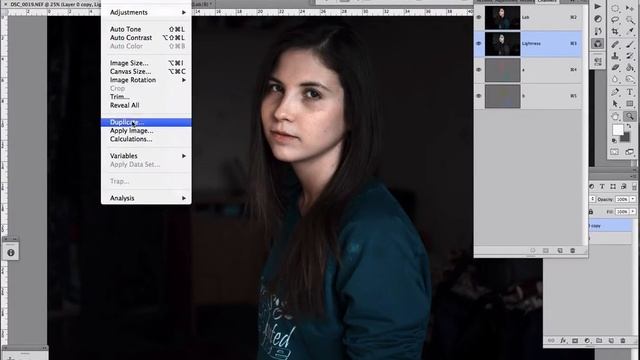Open the Actions play panel icon
The height and width of the screenshot is (360, 640).
(x=598, y=7)
